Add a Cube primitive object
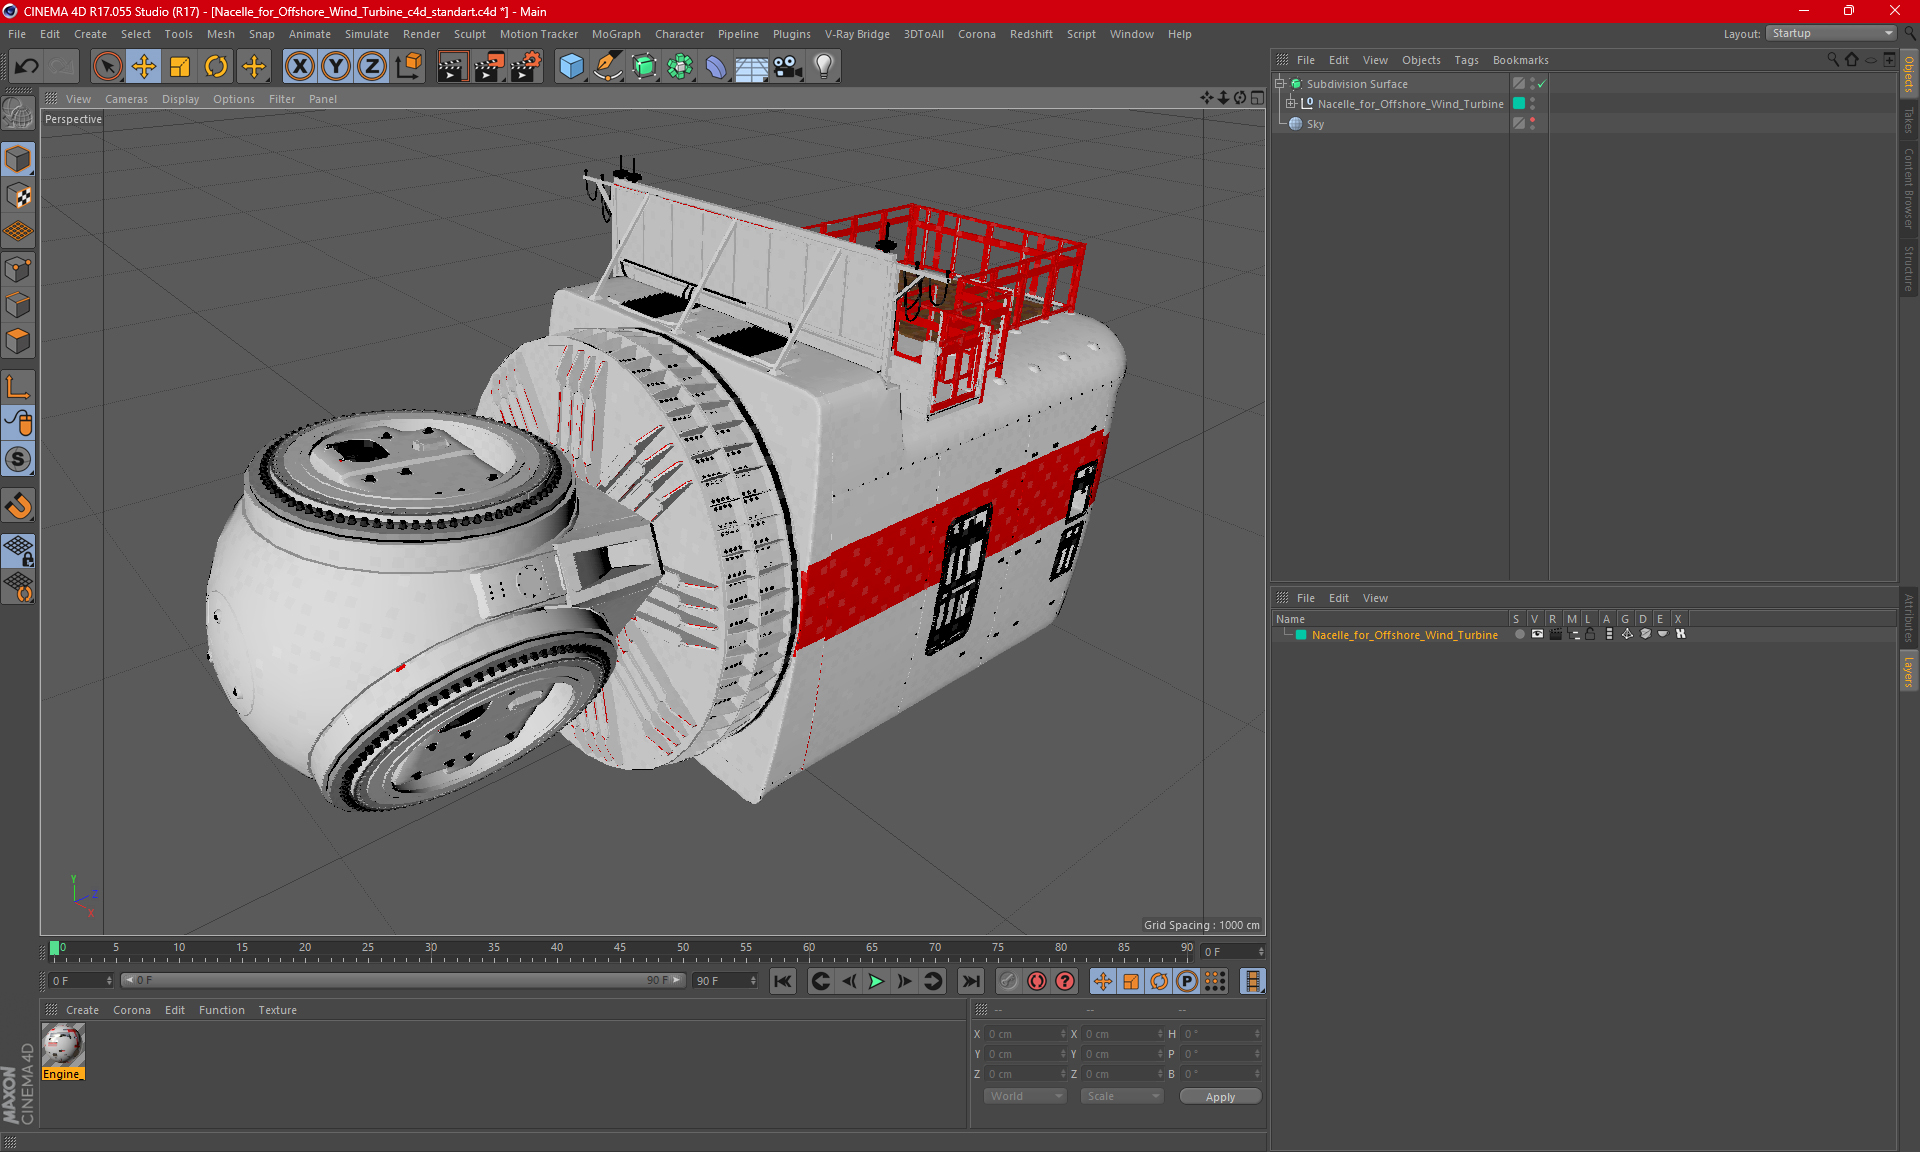Image resolution: width=1920 pixels, height=1152 pixels. (x=571, y=67)
